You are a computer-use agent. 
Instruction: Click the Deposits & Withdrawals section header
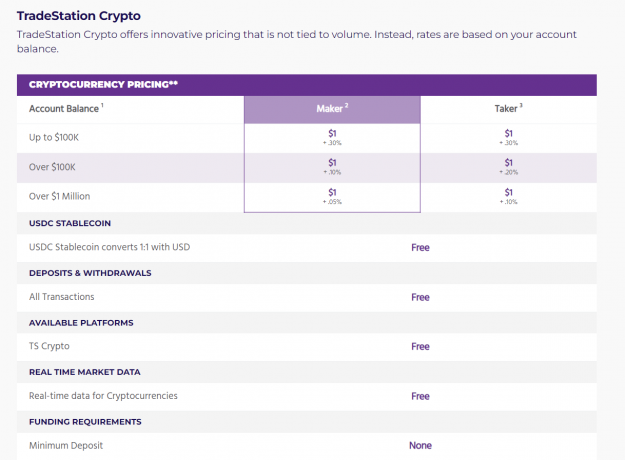(x=90, y=273)
